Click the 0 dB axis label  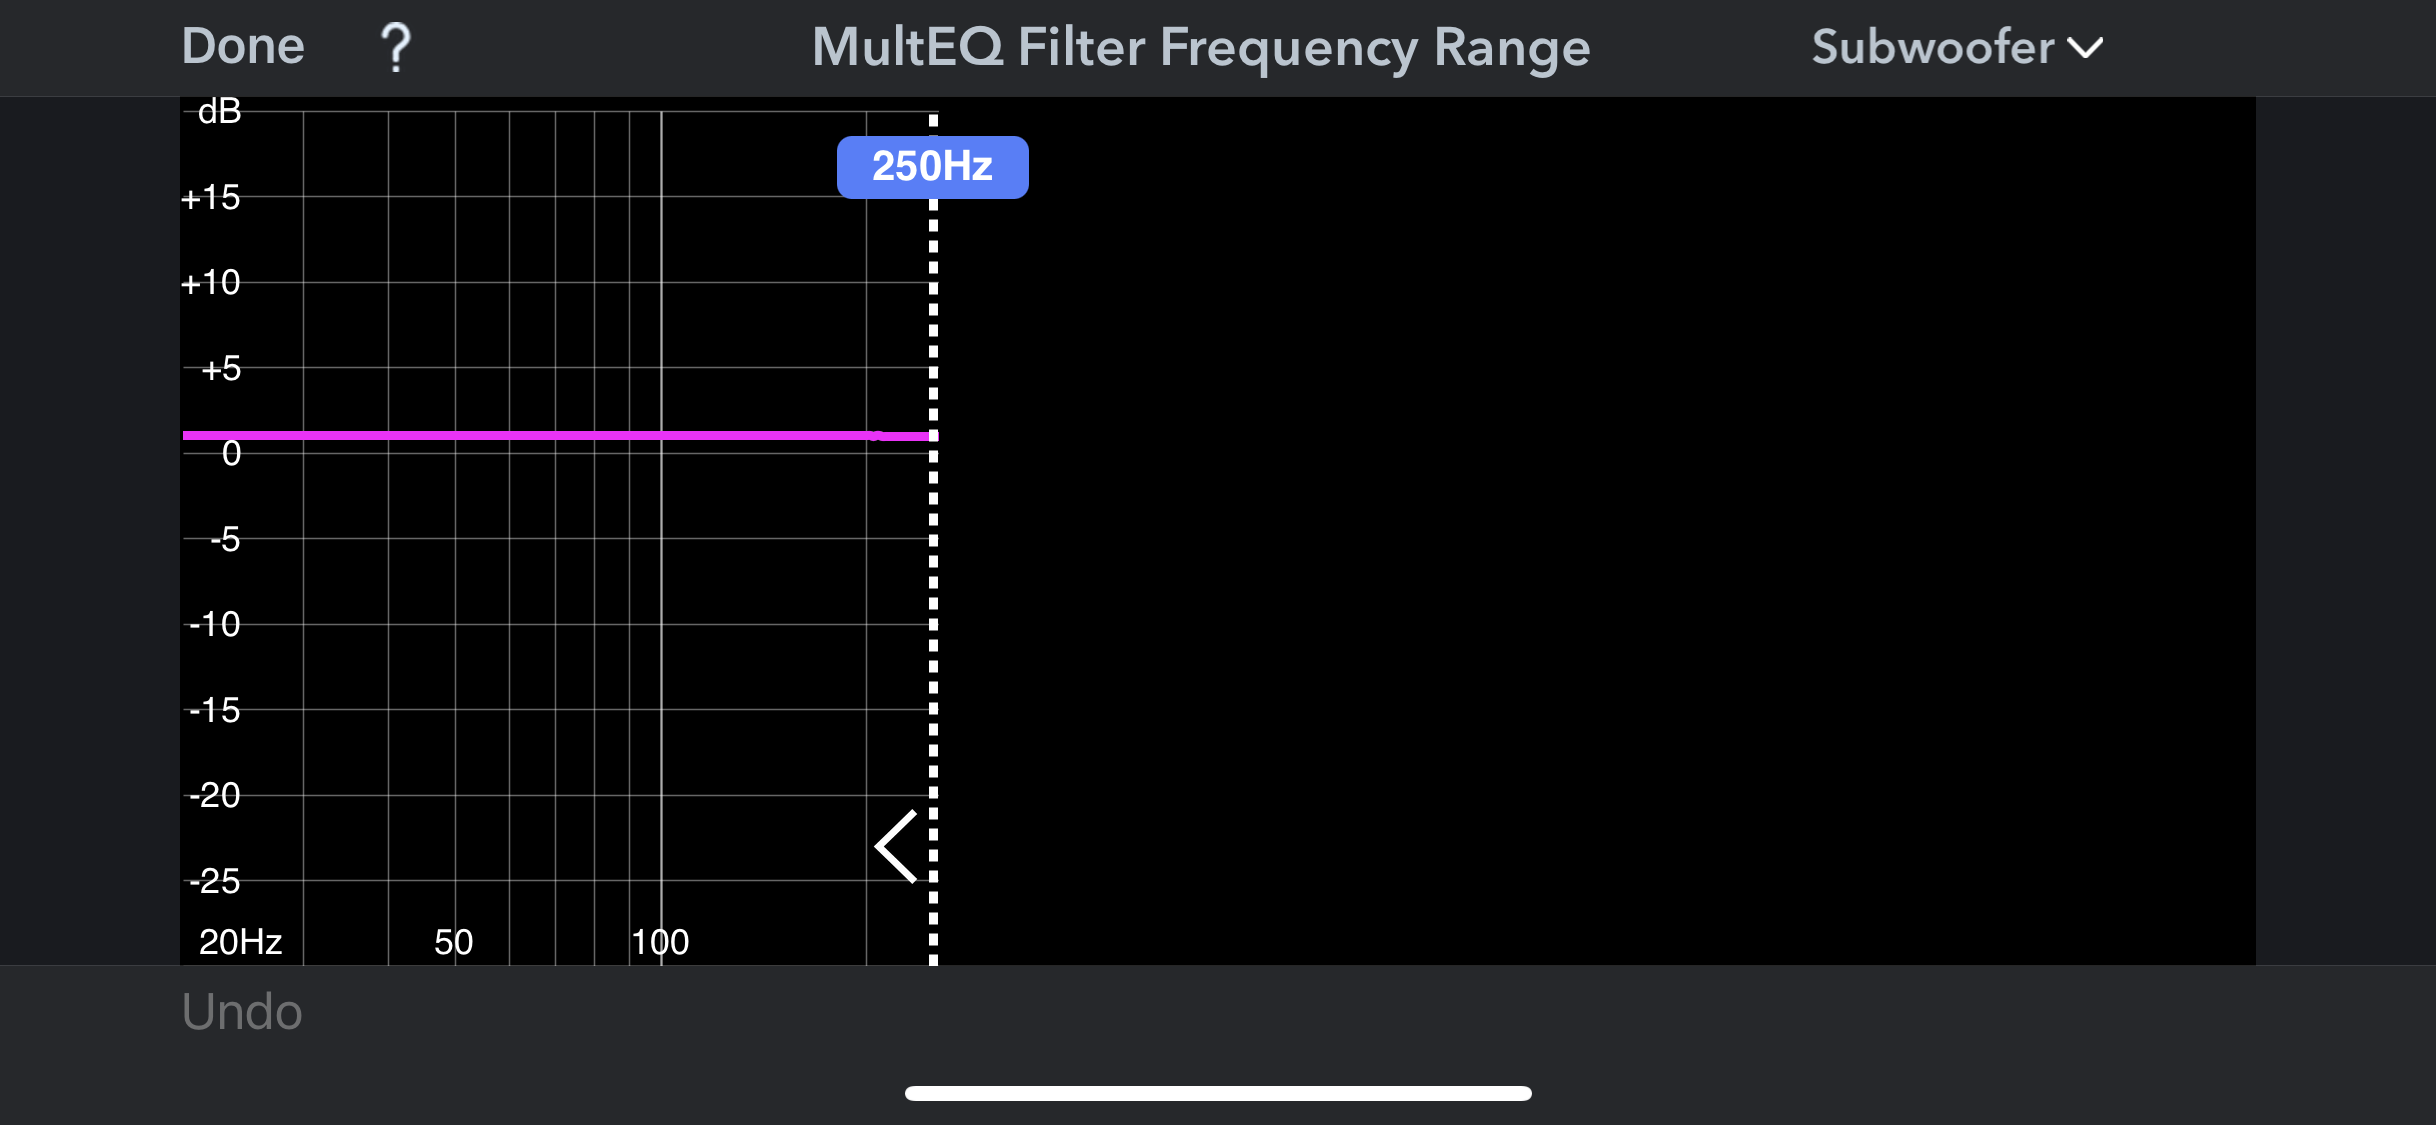(231, 454)
